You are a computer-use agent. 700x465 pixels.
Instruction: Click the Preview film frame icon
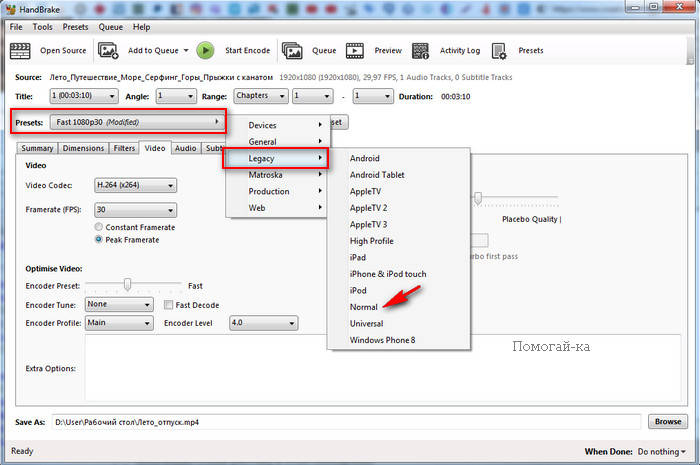pos(355,51)
